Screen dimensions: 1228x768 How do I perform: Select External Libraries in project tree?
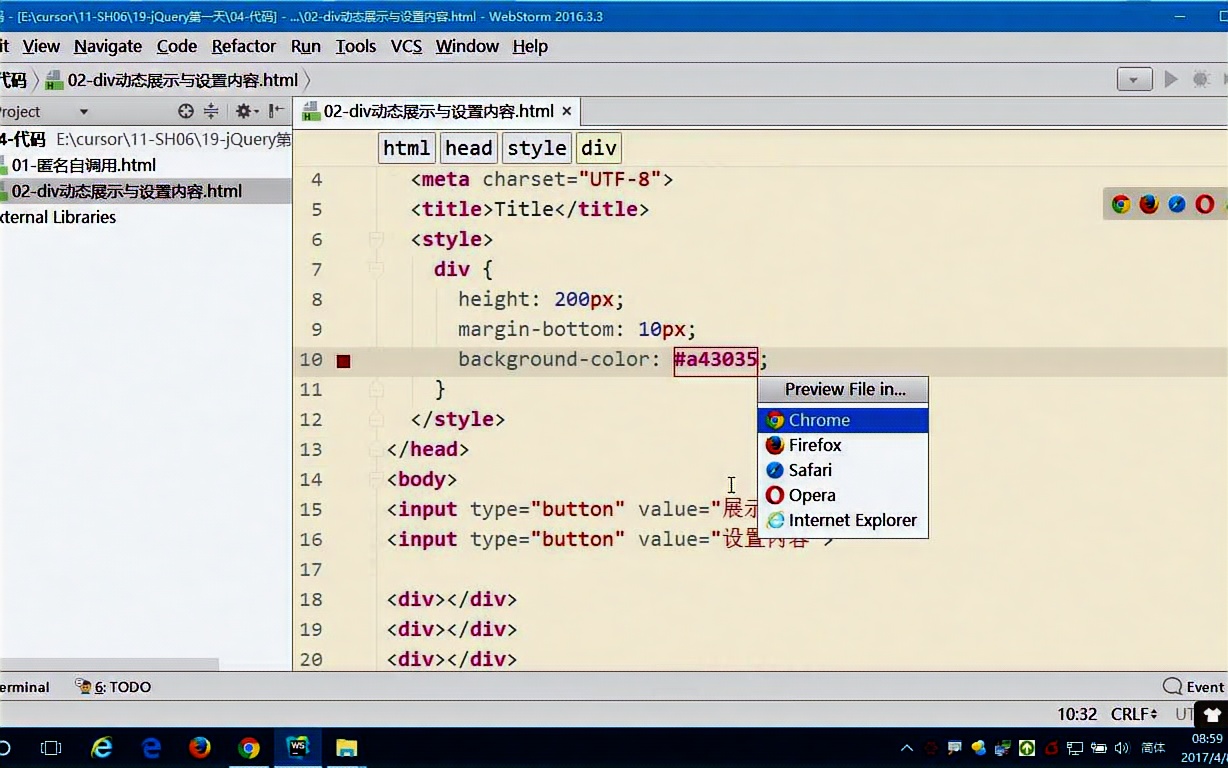58,217
